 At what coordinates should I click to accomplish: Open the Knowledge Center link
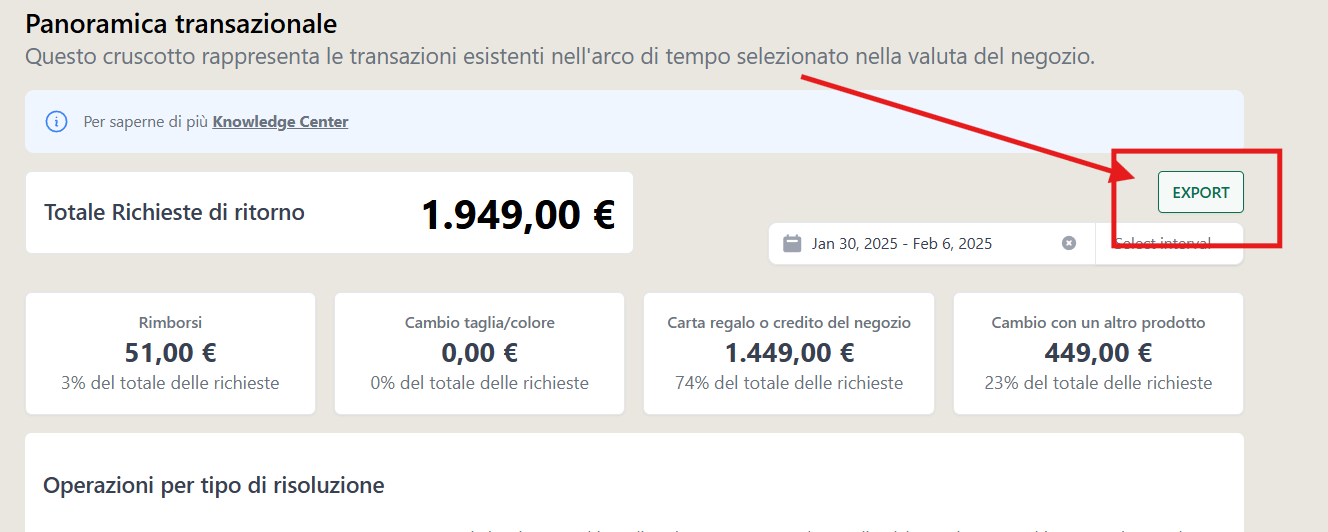[x=281, y=122]
